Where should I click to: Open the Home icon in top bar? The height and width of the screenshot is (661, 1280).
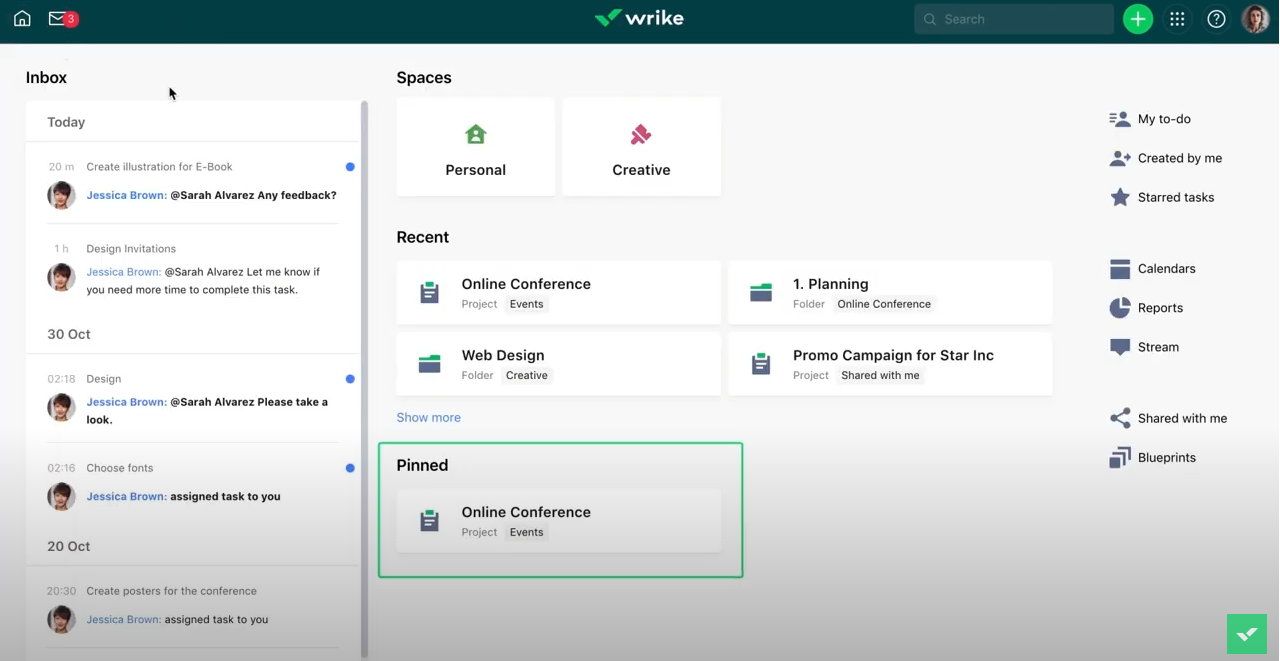click(x=22, y=19)
